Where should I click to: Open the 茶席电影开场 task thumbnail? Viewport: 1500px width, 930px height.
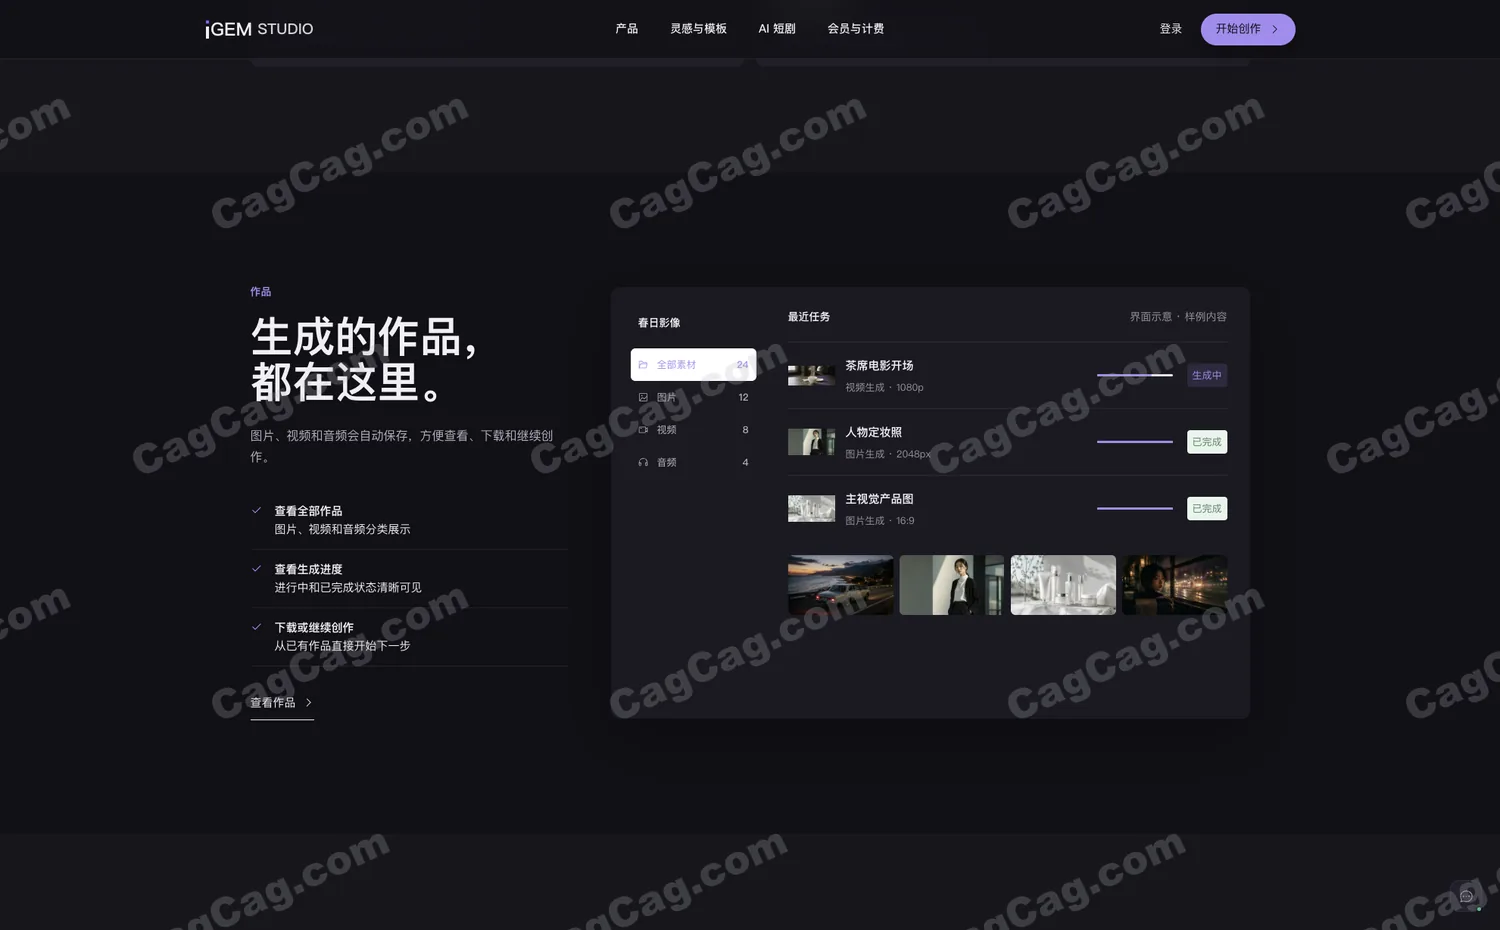(x=811, y=375)
